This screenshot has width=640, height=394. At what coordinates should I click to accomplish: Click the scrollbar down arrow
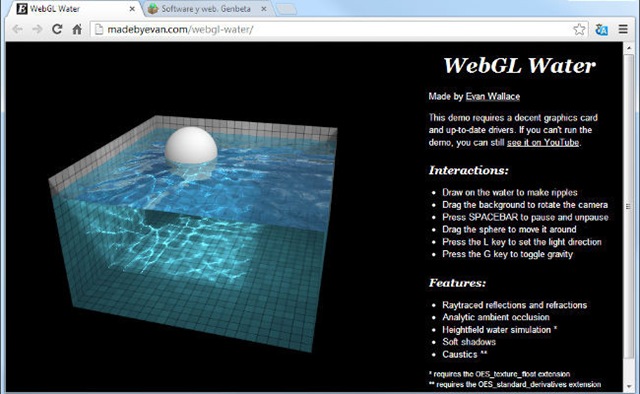pos(629,386)
